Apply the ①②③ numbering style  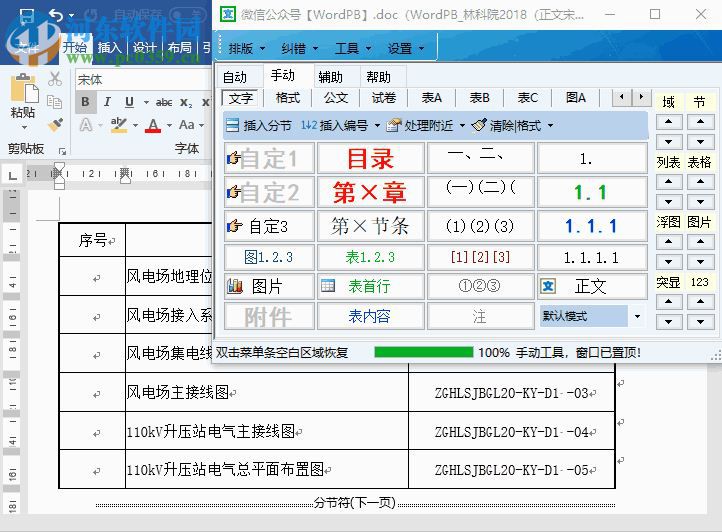click(x=480, y=286)
